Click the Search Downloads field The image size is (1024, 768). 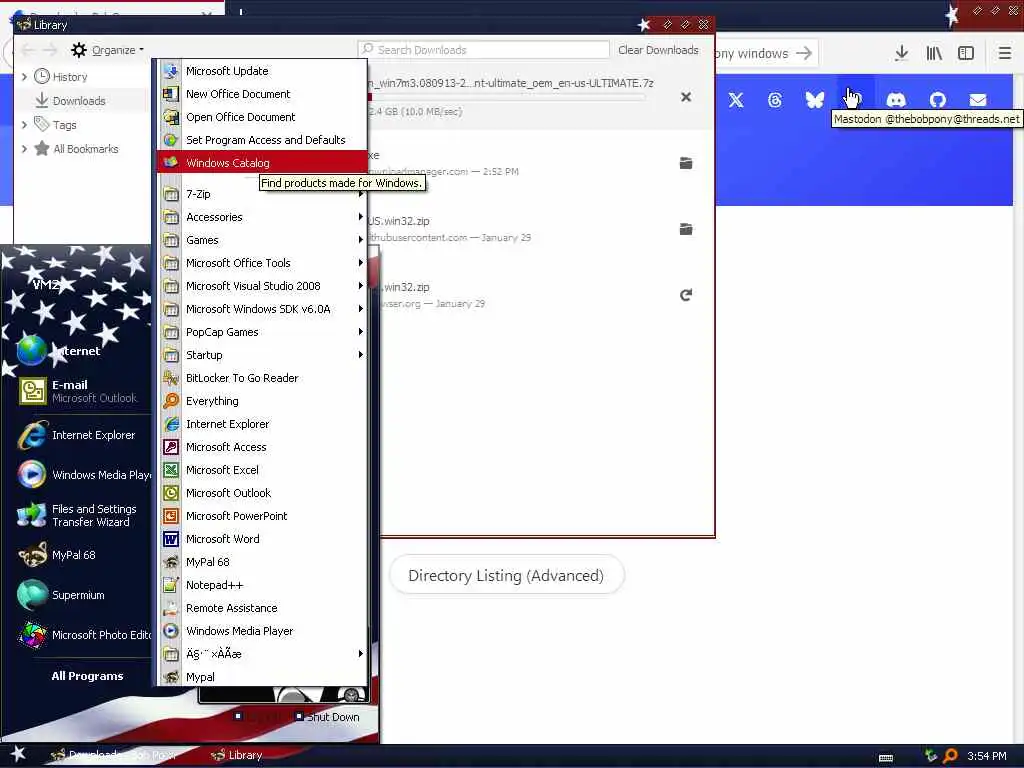(483, 50)
